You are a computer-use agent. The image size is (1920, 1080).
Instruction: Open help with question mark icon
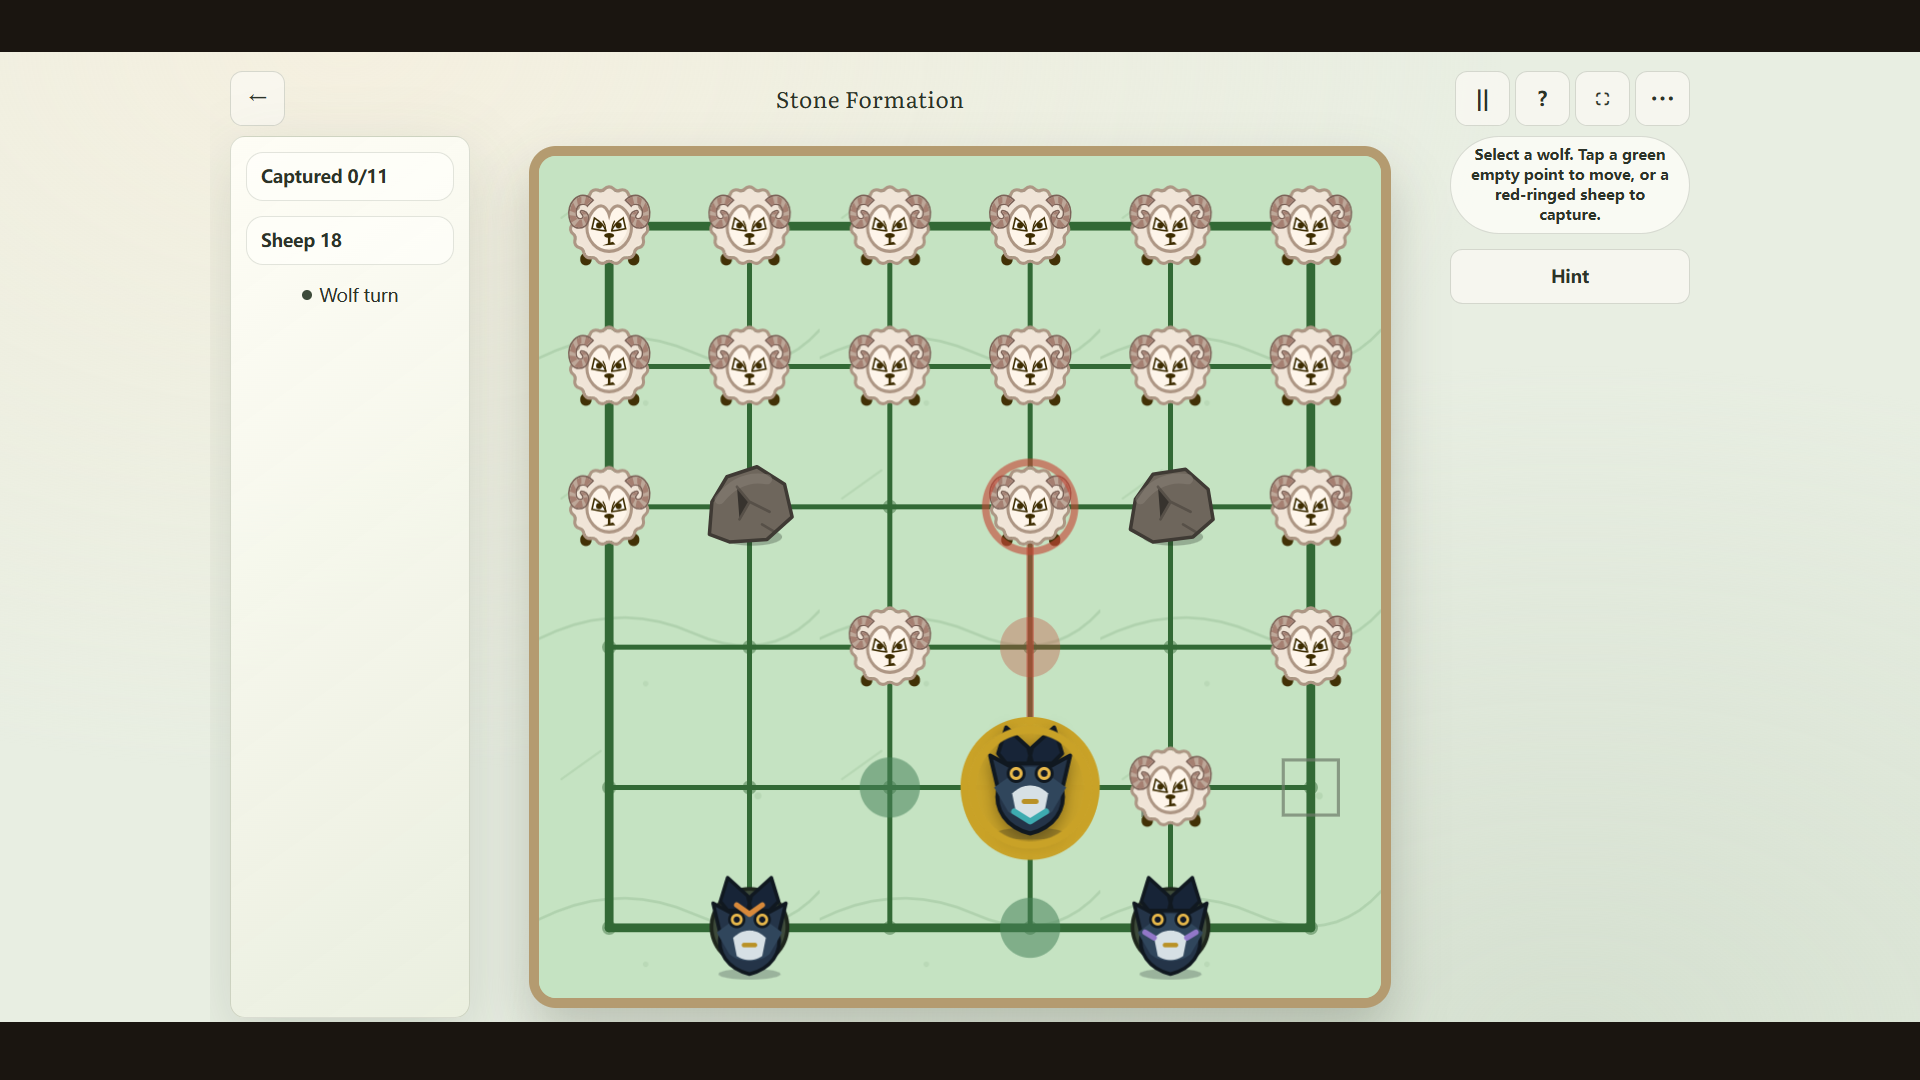[x=1542, y=98]
